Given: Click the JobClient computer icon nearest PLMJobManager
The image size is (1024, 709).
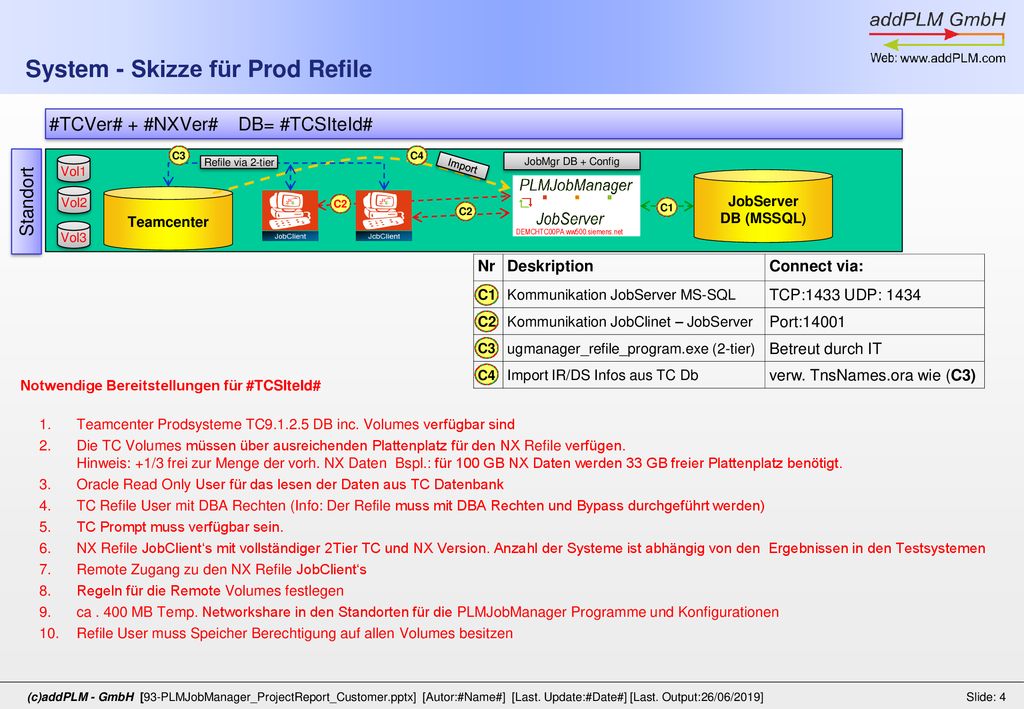Looking at the screenshot, I should [383, 215].
